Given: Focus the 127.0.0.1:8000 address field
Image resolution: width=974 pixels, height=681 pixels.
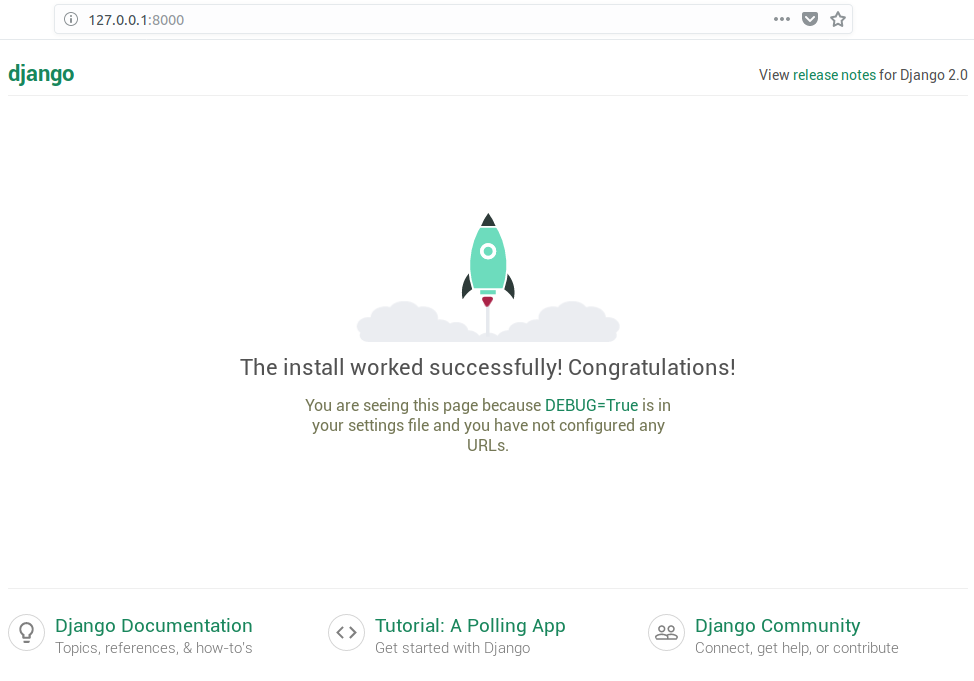Looking at the screenshot, I should click(400, 19).
